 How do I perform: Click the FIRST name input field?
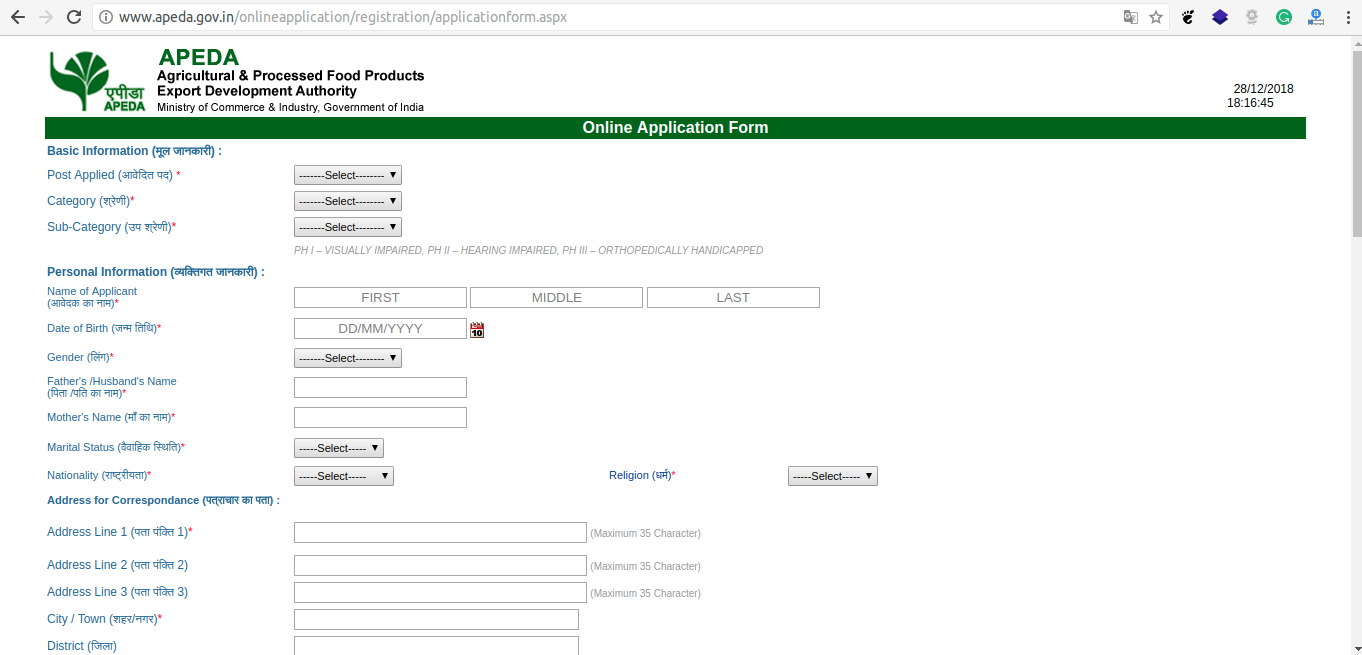point(380,298)
